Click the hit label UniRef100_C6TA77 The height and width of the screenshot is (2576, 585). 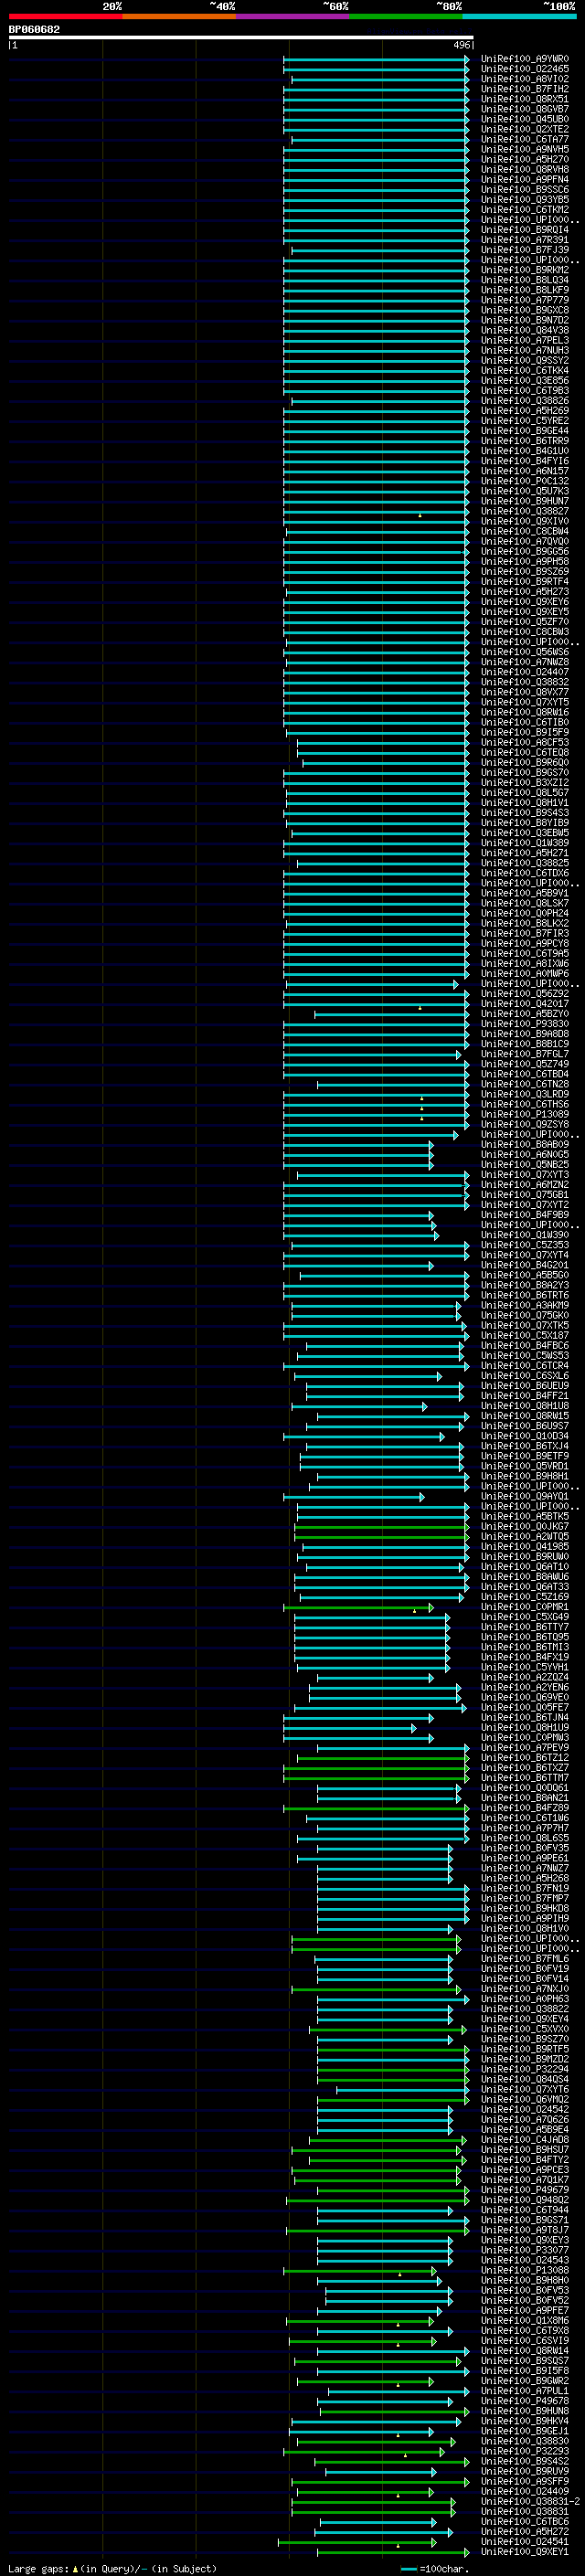[x=524, y=139]
